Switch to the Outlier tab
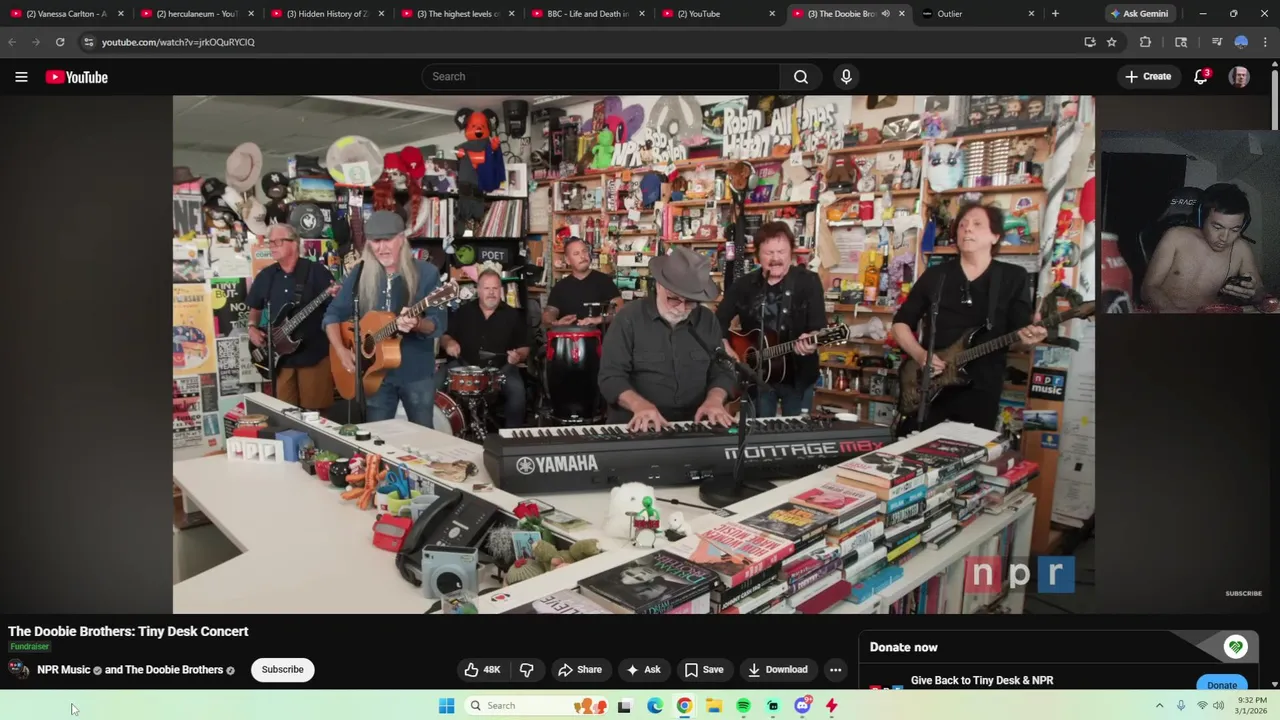 976,14
